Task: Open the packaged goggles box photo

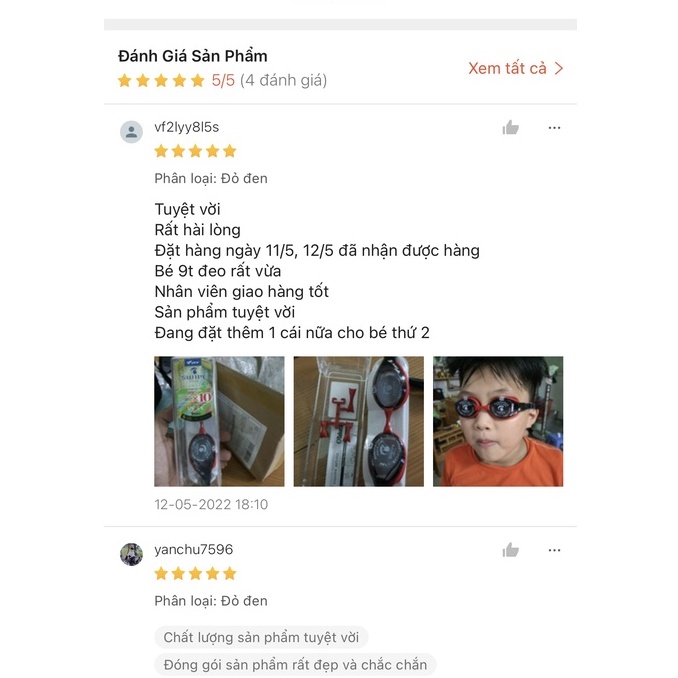Action: point(219,421)
